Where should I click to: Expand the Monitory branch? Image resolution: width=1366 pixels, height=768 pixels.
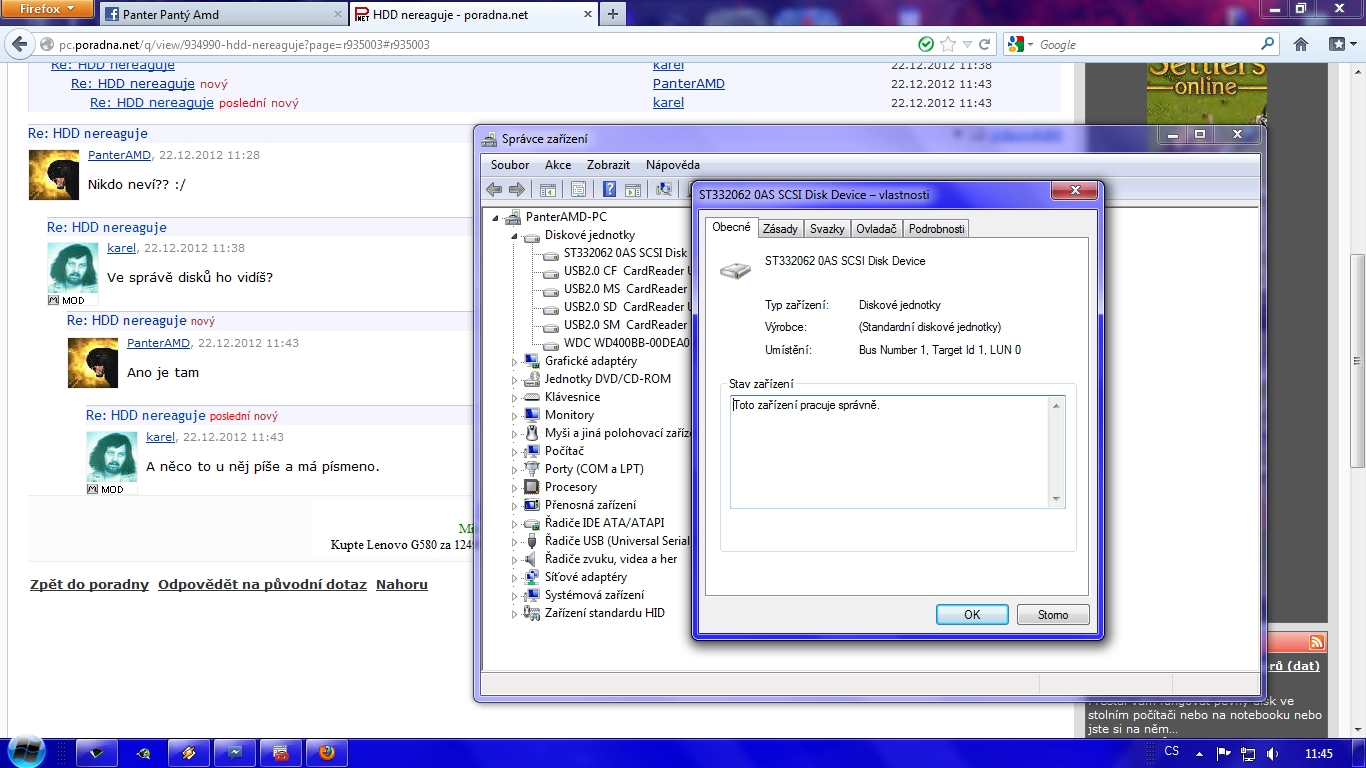[515, 415]
